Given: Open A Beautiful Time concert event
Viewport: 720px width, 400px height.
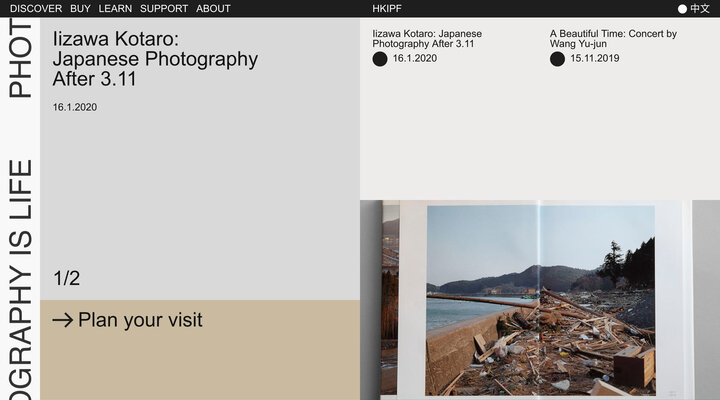Looking at the screenshot, I should [613, 39].
